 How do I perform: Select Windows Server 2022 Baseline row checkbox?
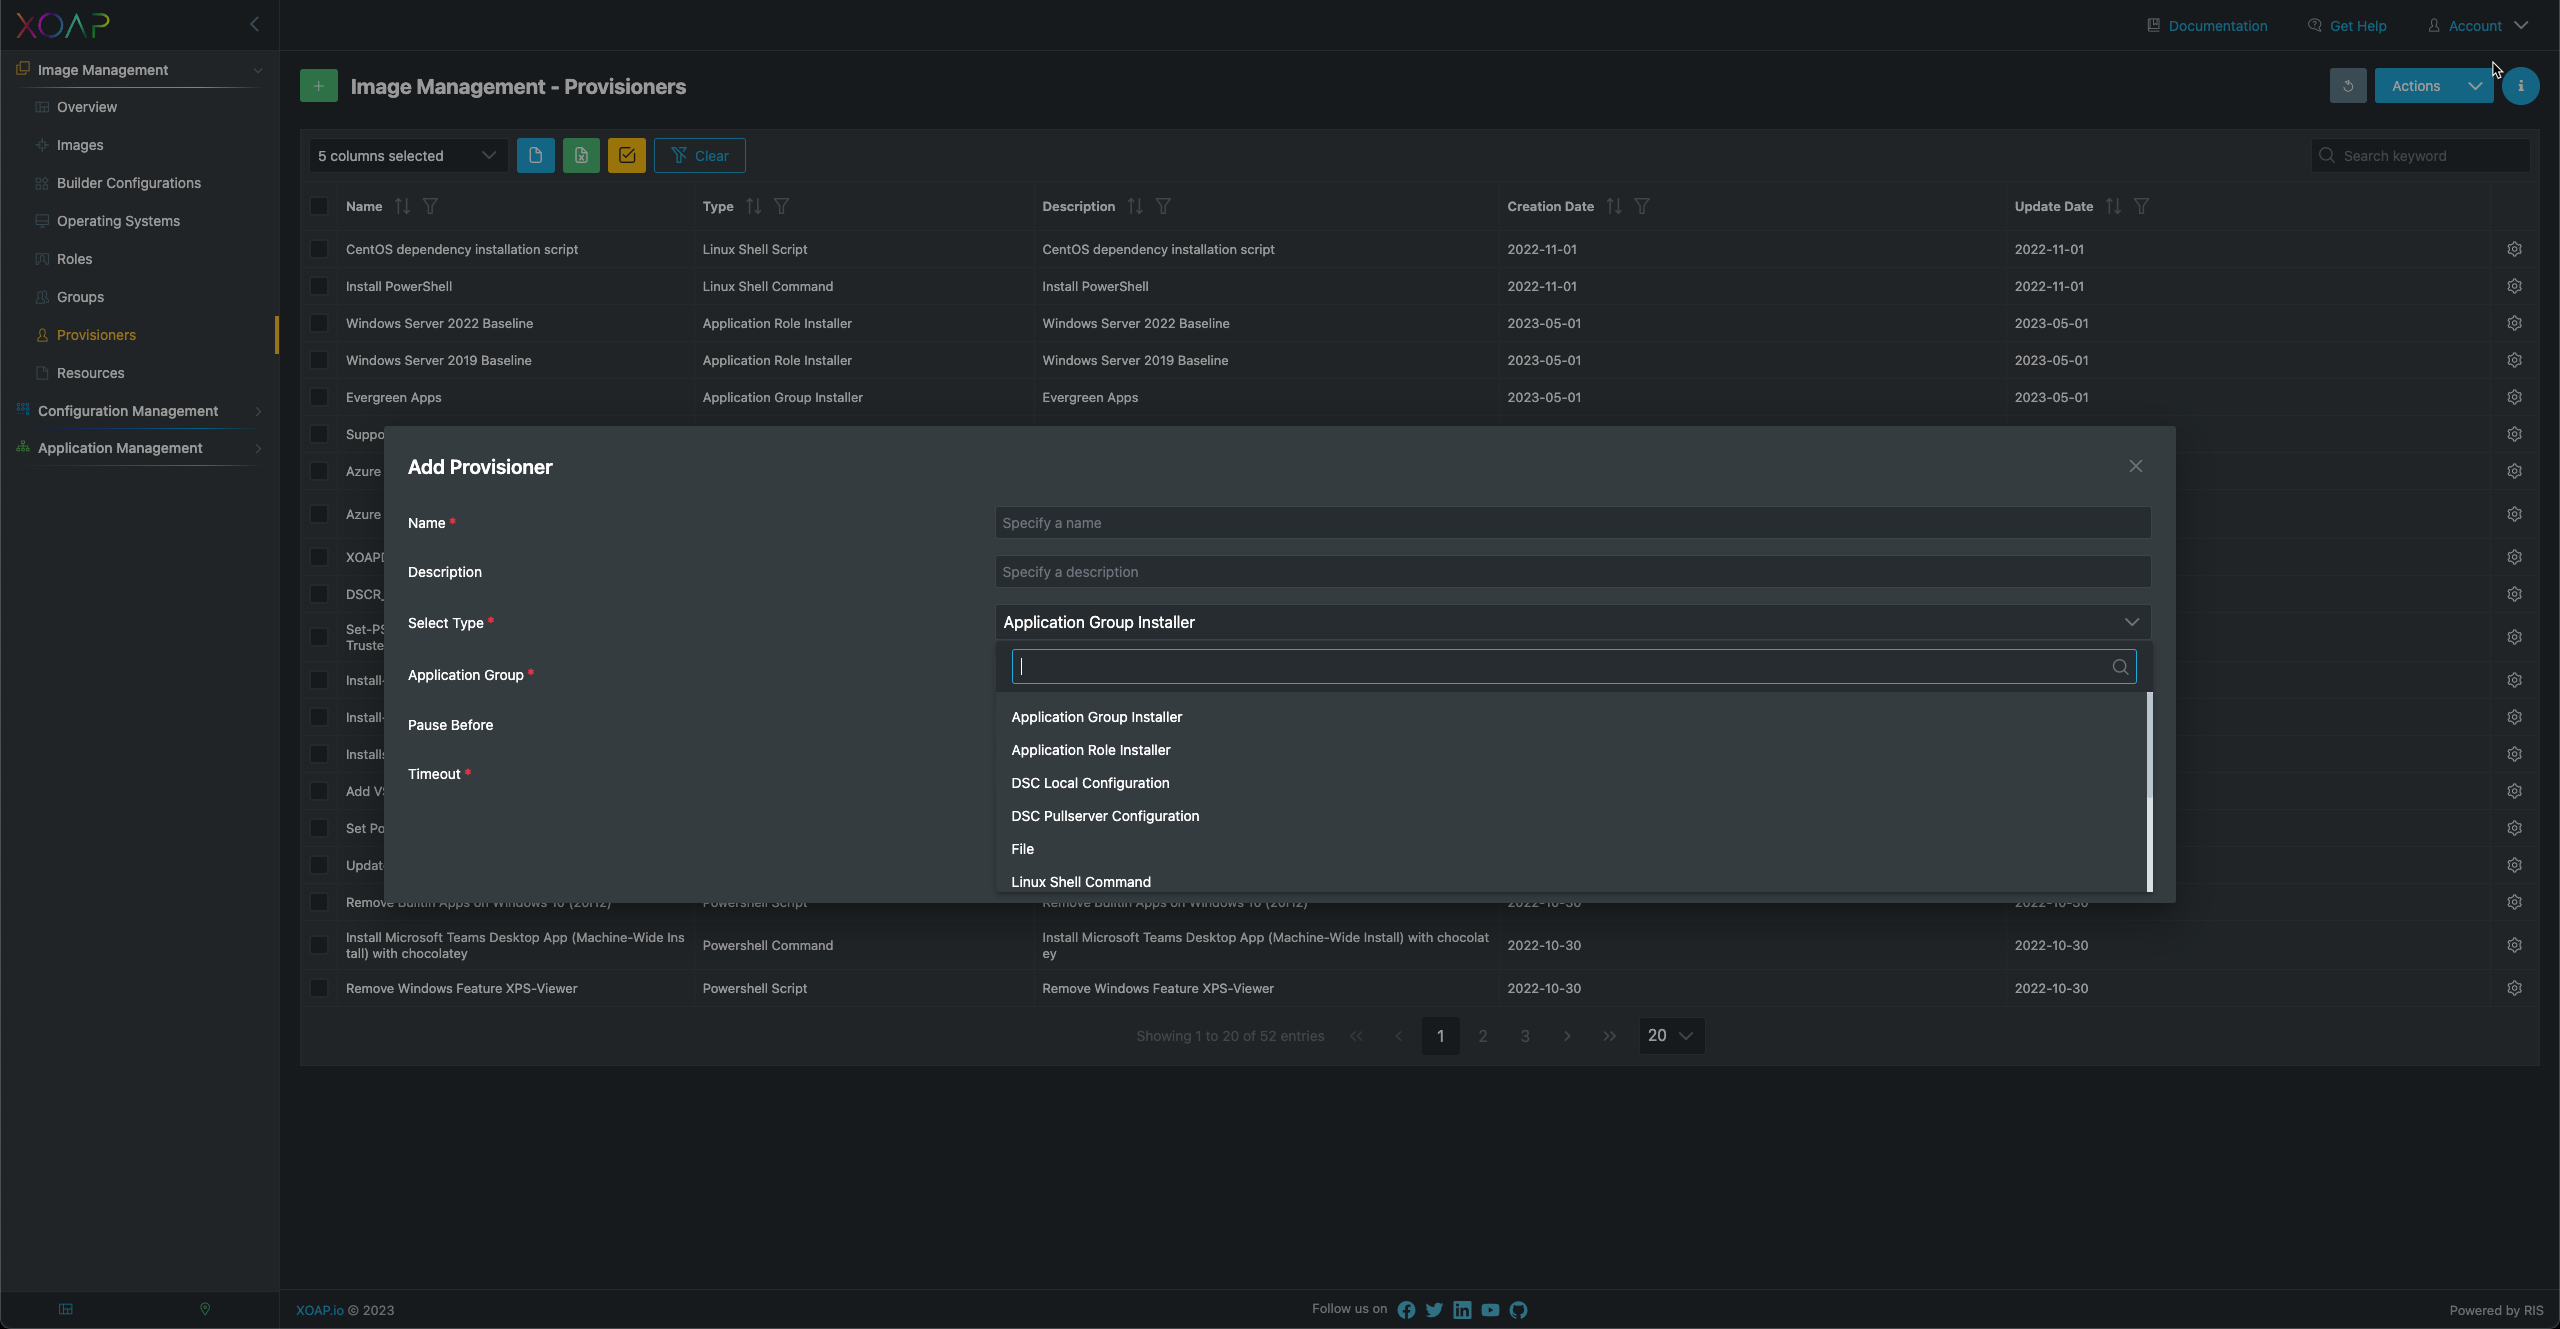[319, 323]
